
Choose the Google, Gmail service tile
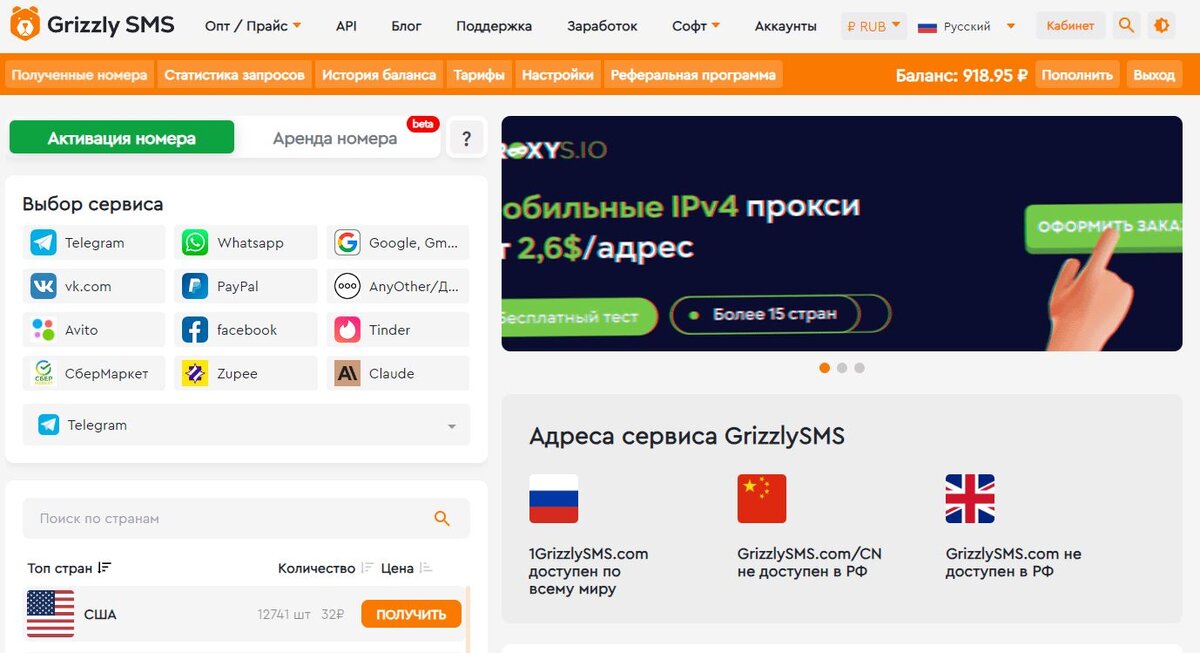point(398,243)
